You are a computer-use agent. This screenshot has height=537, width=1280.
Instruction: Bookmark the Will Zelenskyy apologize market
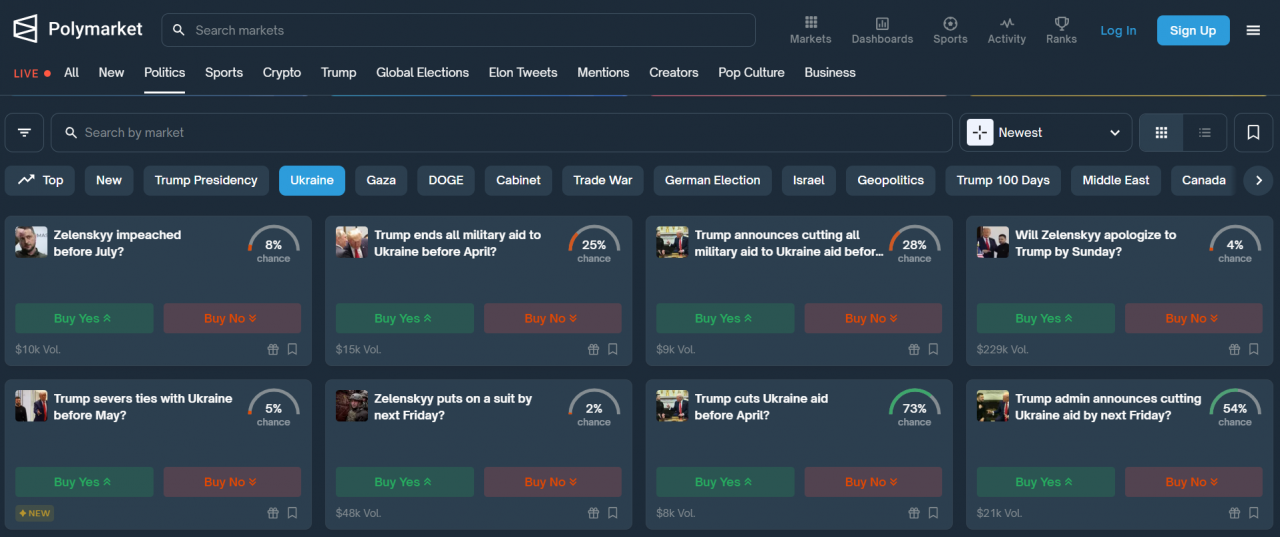(1254, 349)
